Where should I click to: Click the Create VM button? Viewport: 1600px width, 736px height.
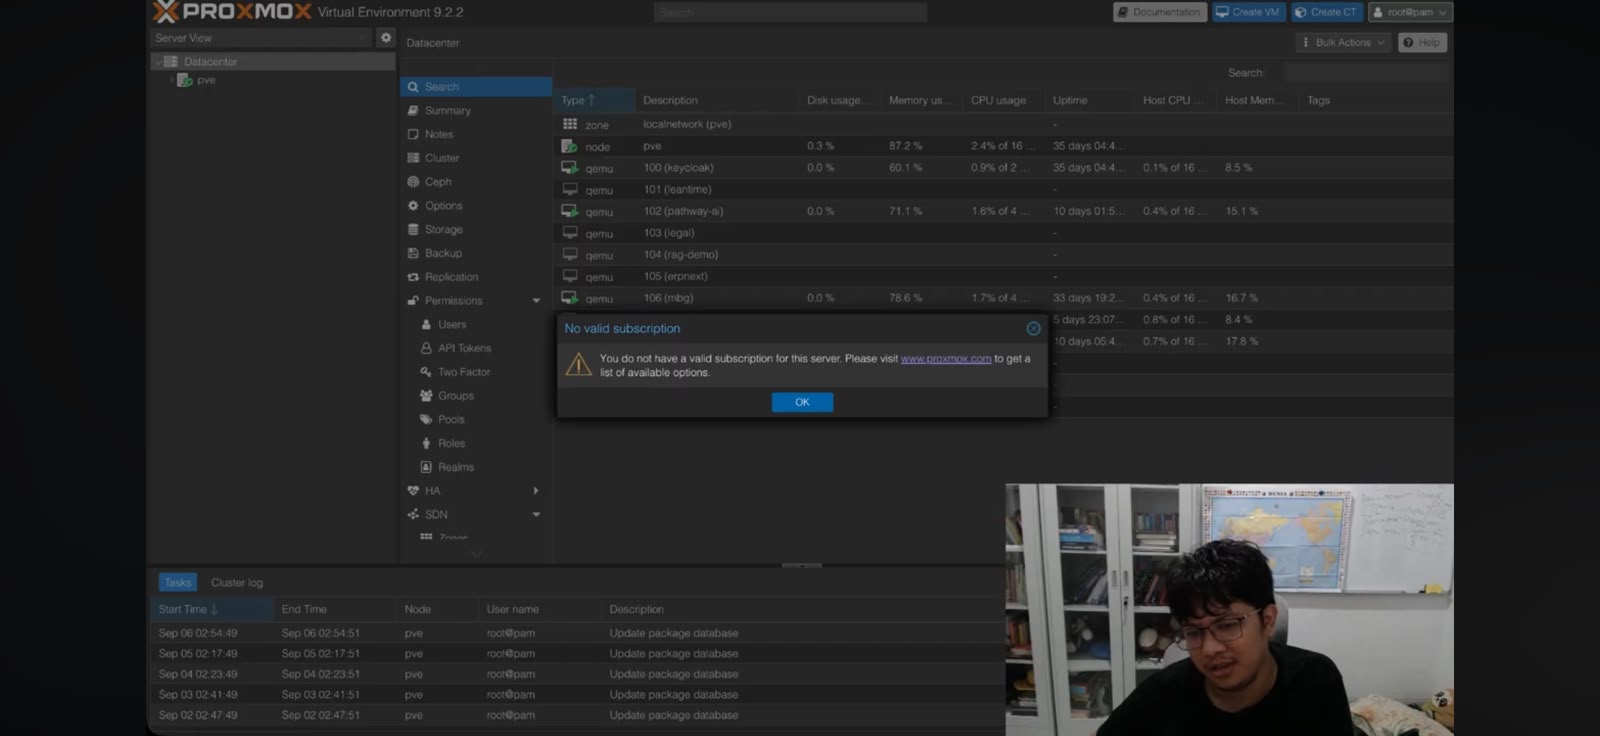click(x=1248, y=12)
